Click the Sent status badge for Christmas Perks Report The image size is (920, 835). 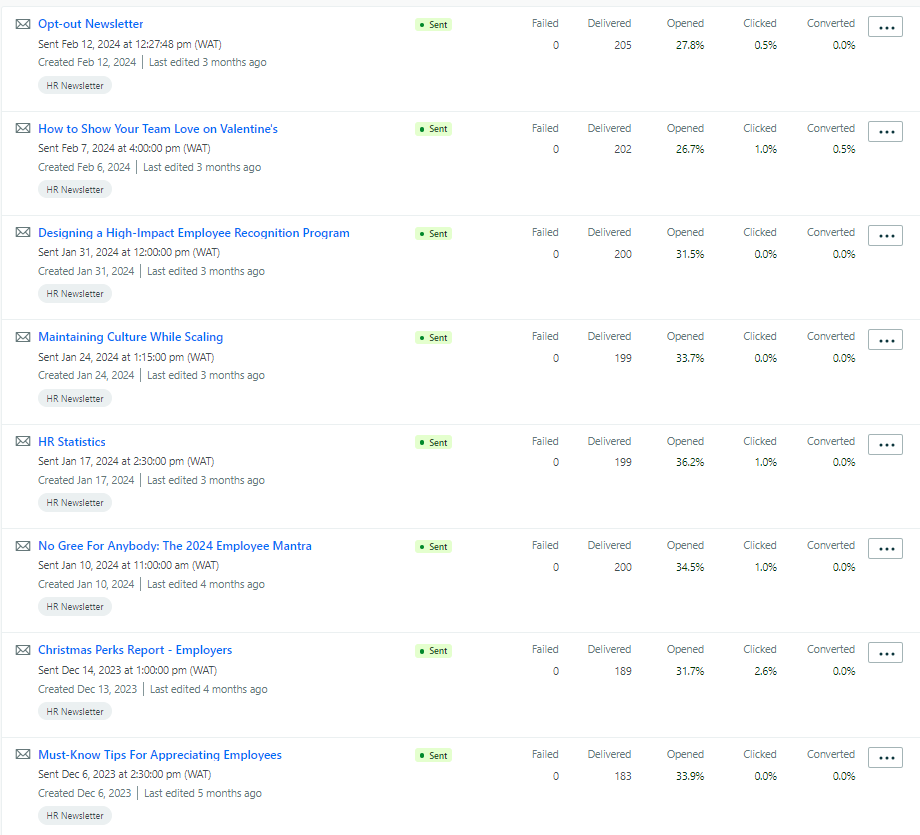click(x=434, y=651)
